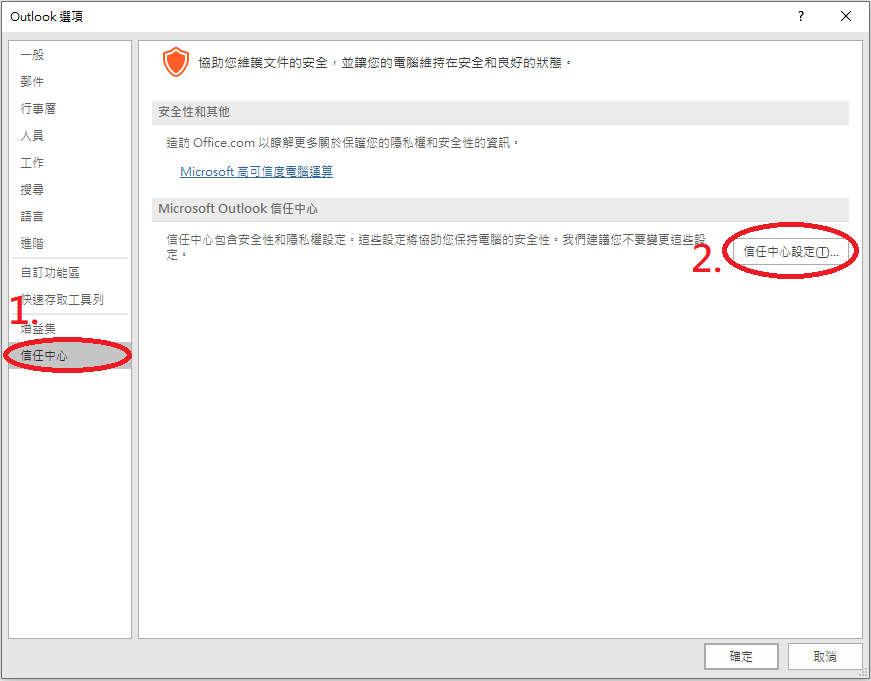Click the help question mark icon
The image size is (871, 681).
pos(800,16)
